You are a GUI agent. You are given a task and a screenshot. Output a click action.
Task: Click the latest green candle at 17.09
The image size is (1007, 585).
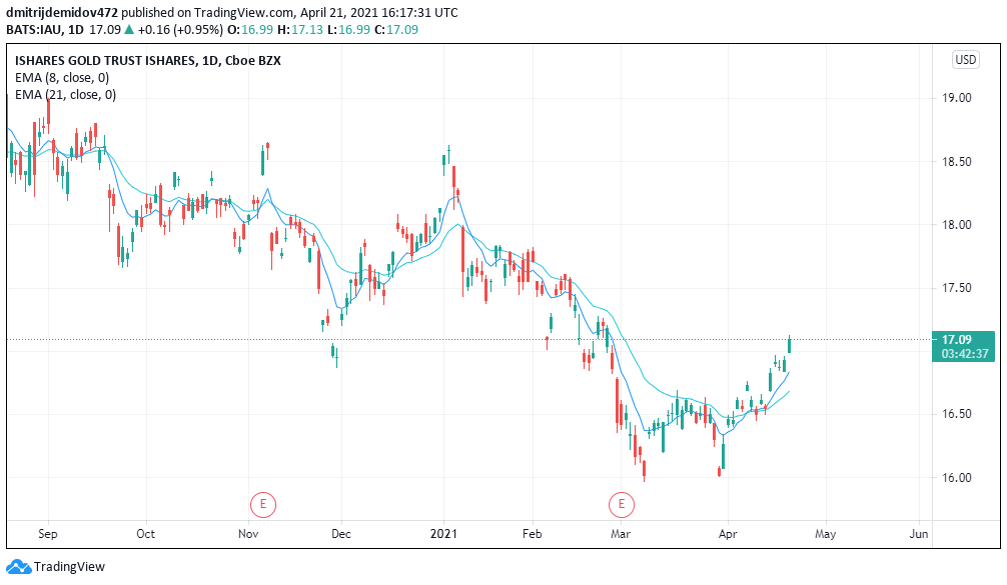tap(789, 344)
